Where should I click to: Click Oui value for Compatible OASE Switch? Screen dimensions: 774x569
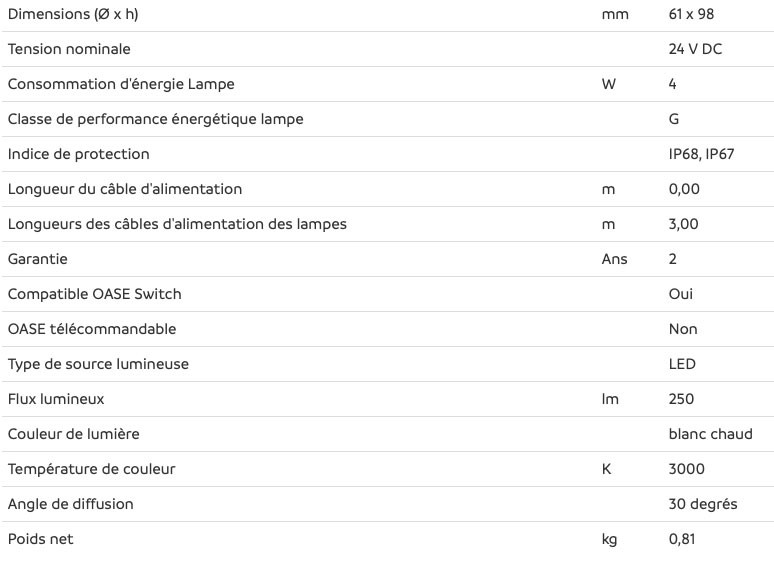click(x=681, y=294)
